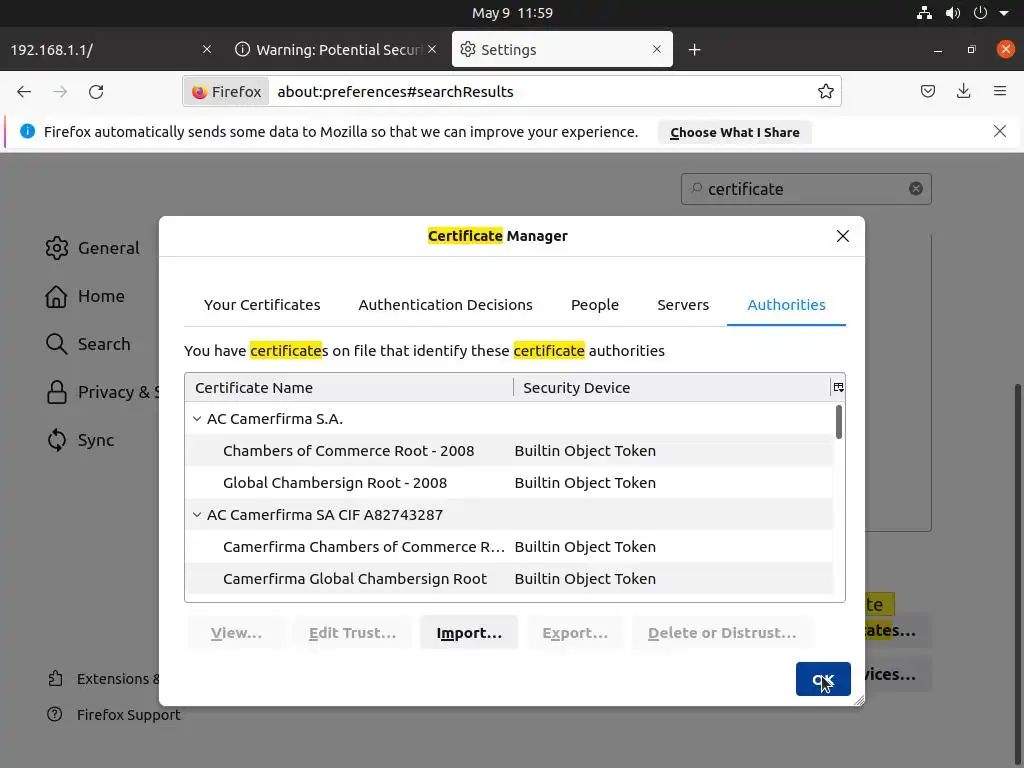This screenshot has width=1024, height=768.
Task: Bookmark this page with the star icon
Action: tap(825, 91)
